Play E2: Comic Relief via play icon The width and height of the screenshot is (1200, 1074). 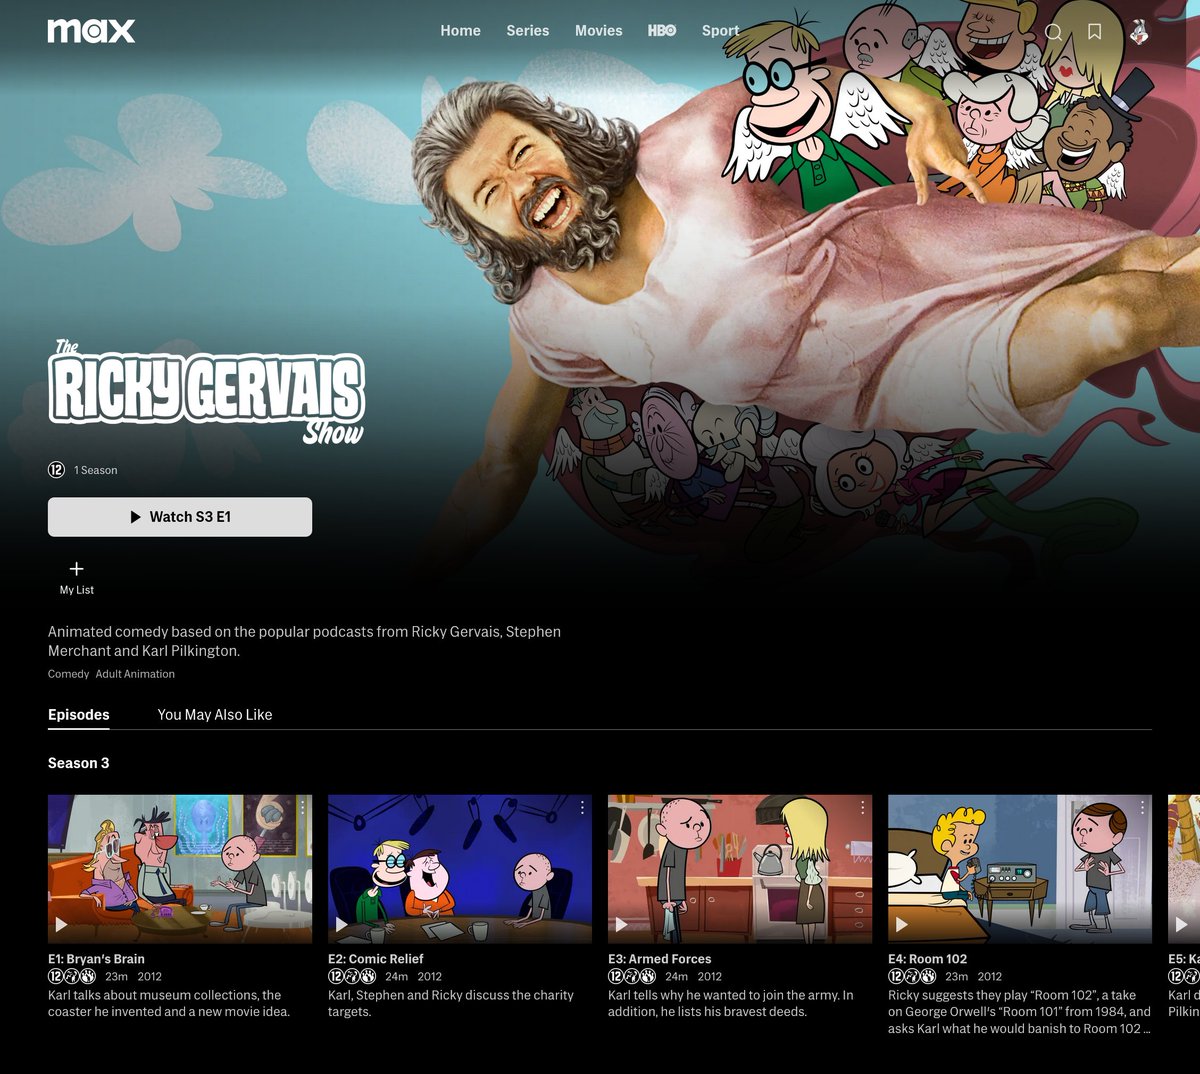click(x=341, y=924)
